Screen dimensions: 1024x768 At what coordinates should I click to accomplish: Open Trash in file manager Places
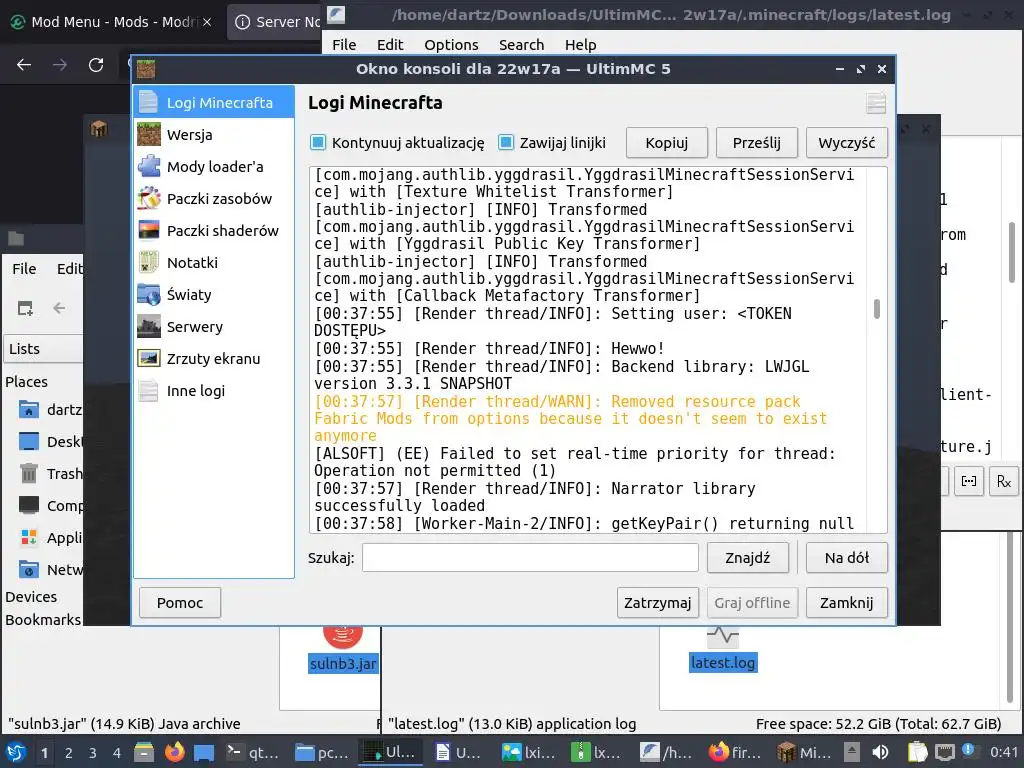coord(50,473)
